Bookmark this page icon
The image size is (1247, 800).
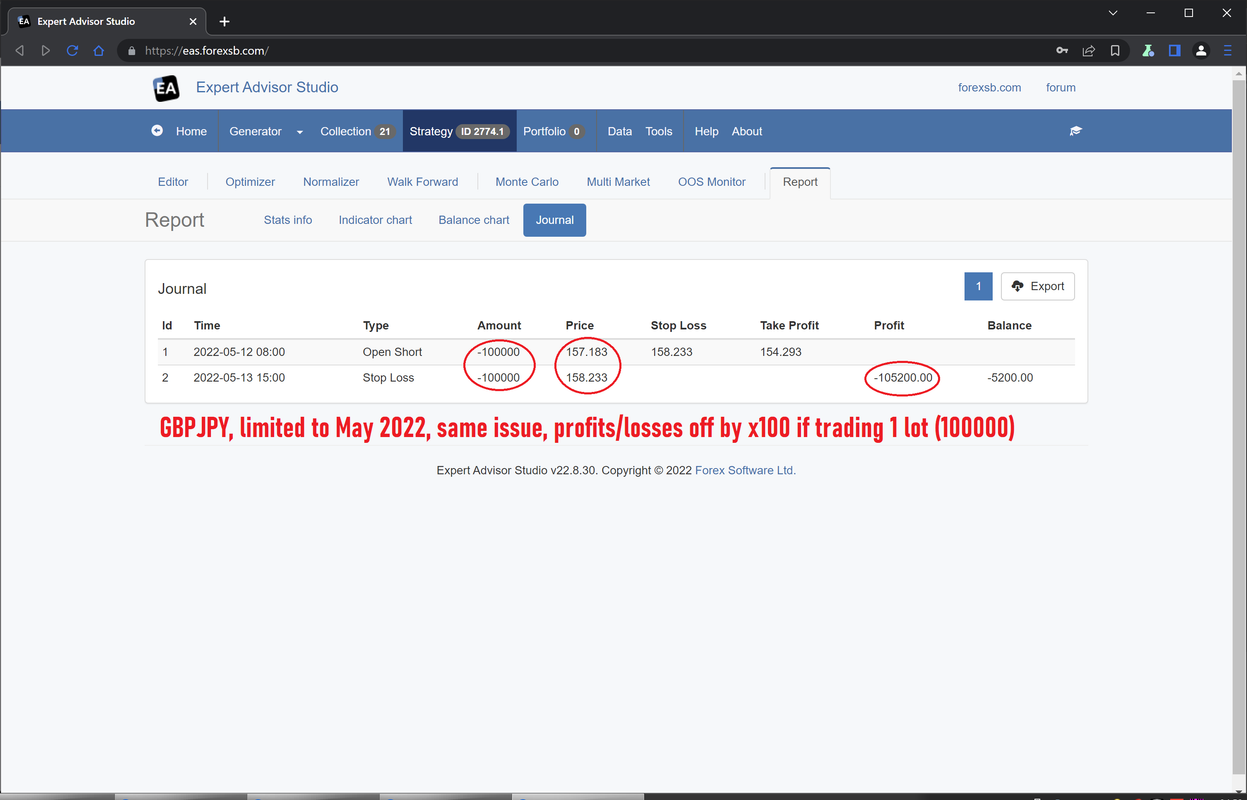(x=1115, y=50)
